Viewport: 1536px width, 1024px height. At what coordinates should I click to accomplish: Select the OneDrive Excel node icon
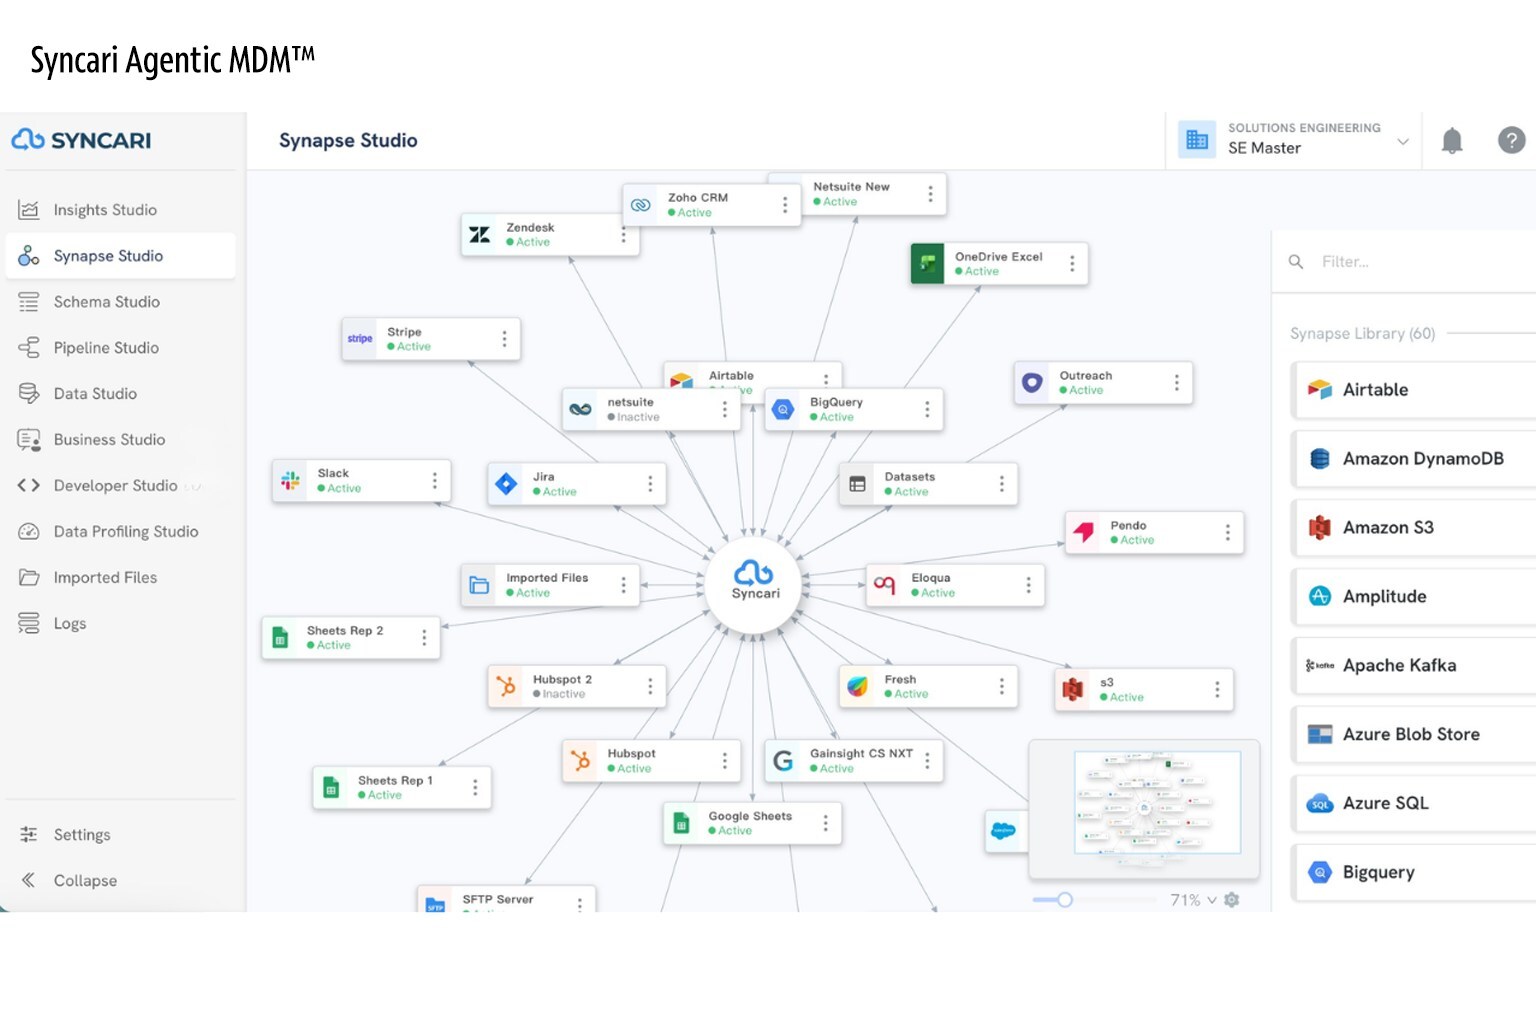(x=928, y=264)
